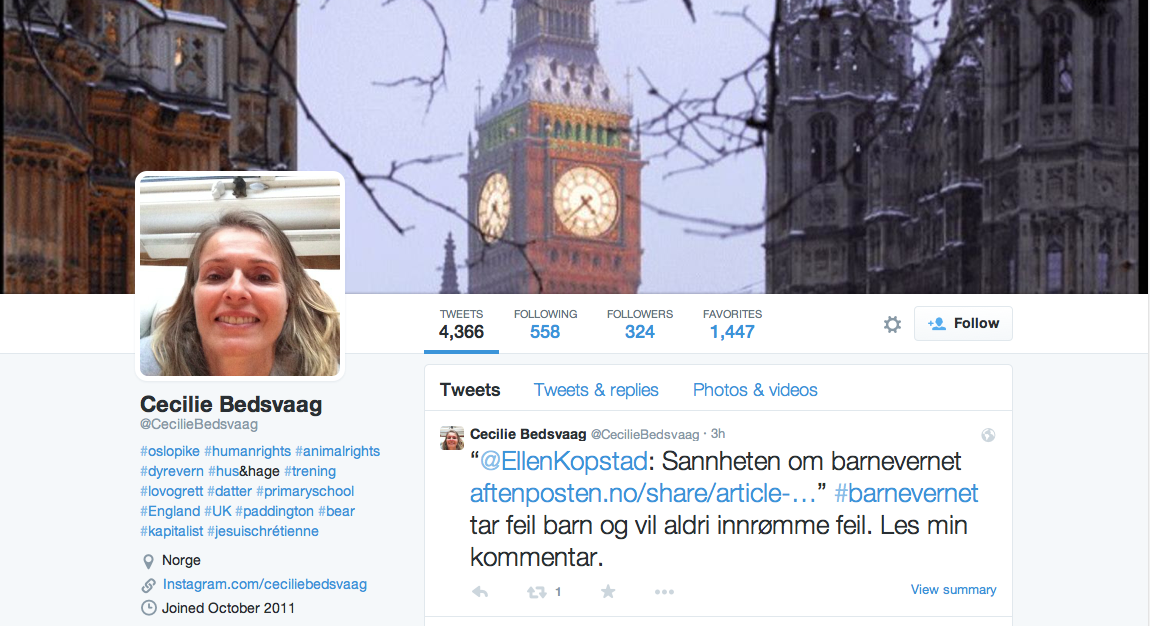1150x626 pixels.
Task: Select the Tweets tab
Action: pos(470,390)
